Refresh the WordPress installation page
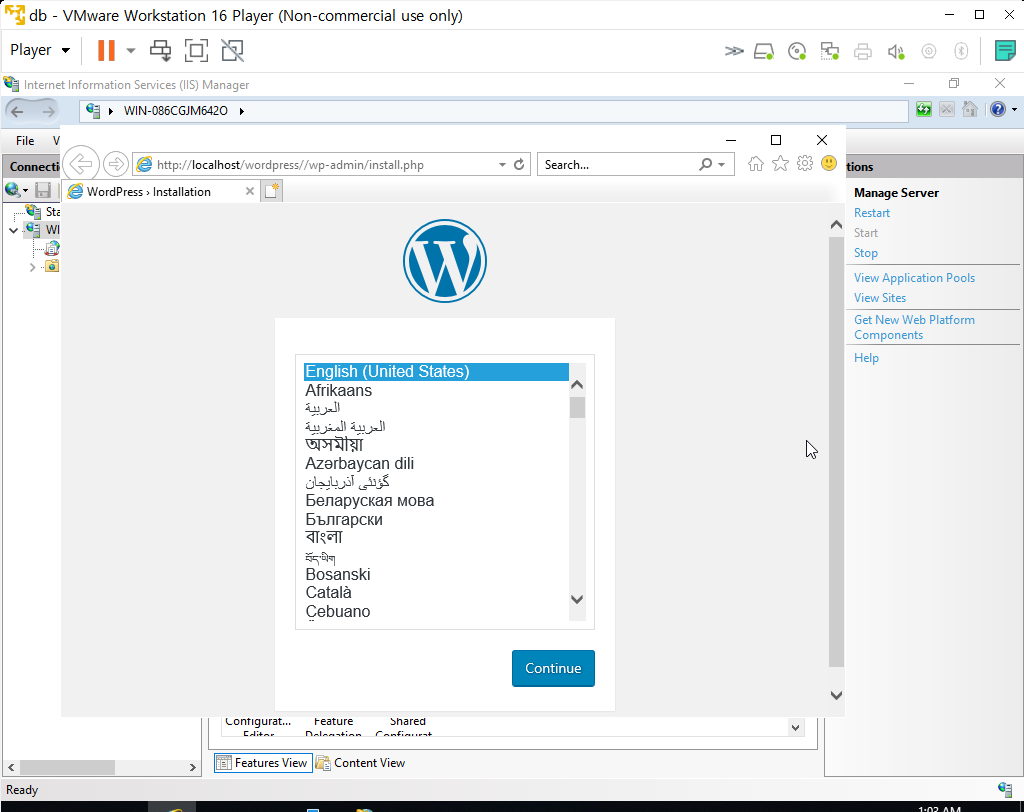The width and height of the screenshot is (1024, 812). [x=519, y=165]
